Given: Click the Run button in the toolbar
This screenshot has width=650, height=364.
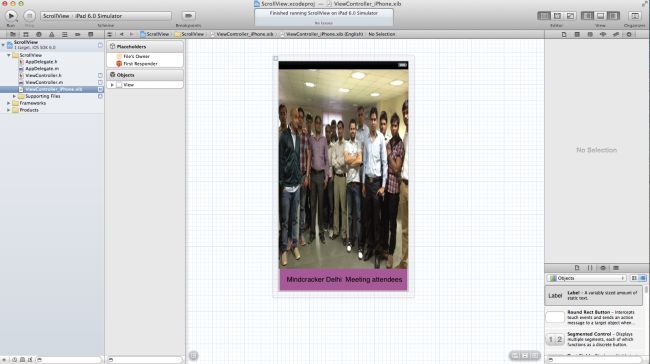Looking at the screenshot, I should [x=11, y=16].
